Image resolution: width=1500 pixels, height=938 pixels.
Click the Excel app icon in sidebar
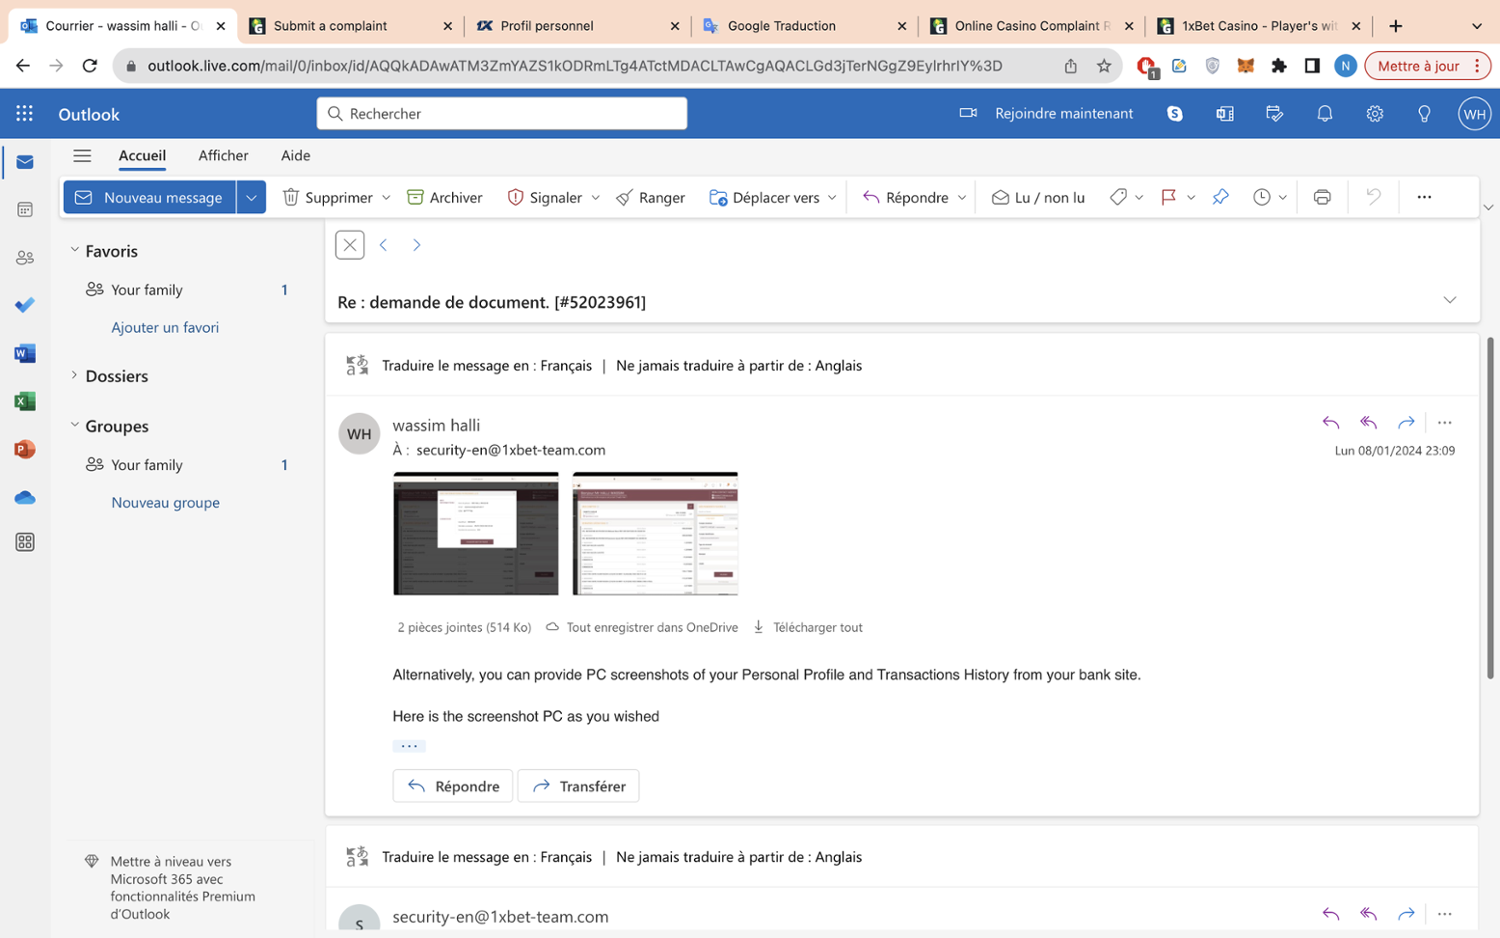point(25,401)
